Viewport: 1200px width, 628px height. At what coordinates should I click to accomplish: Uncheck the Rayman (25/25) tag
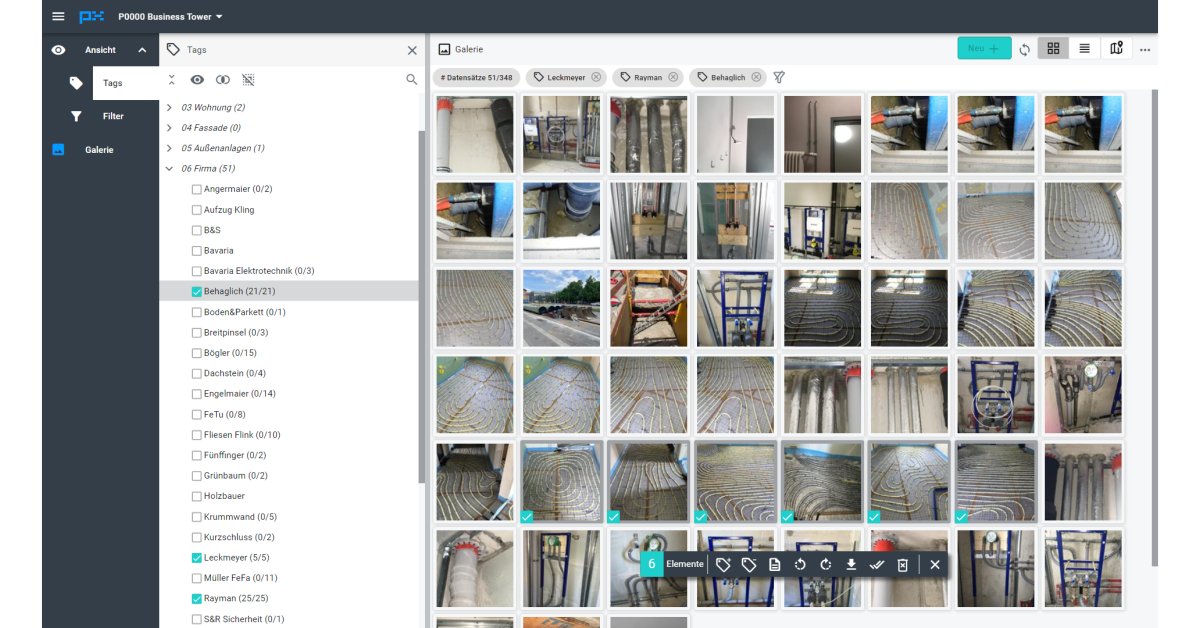pos(197,598)
